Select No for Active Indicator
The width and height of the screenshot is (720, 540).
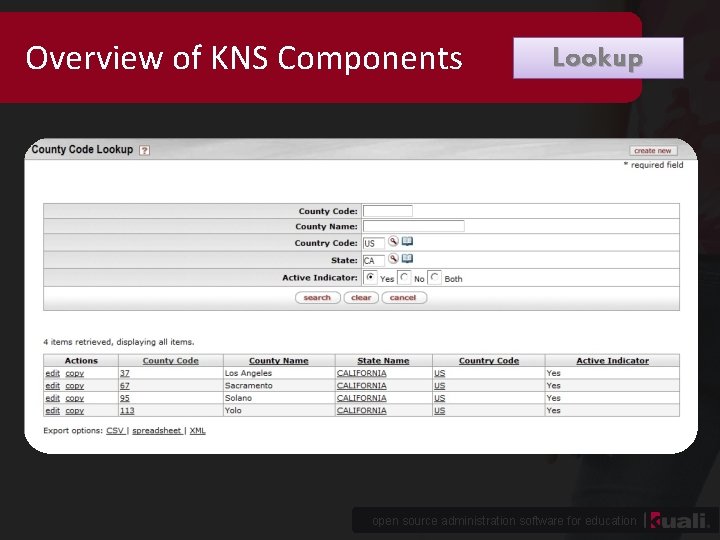point(404,277)
